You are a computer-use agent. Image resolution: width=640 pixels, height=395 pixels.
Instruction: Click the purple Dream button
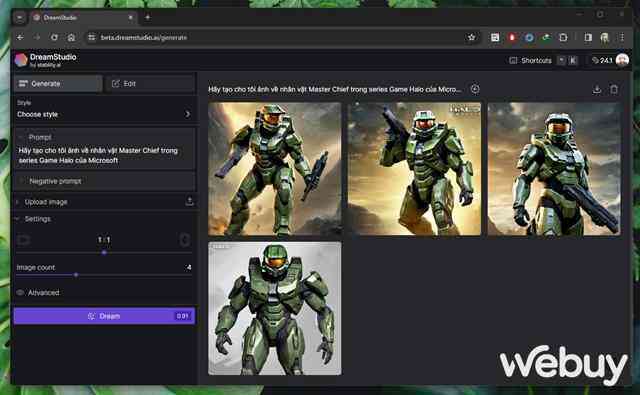point(104,316)
